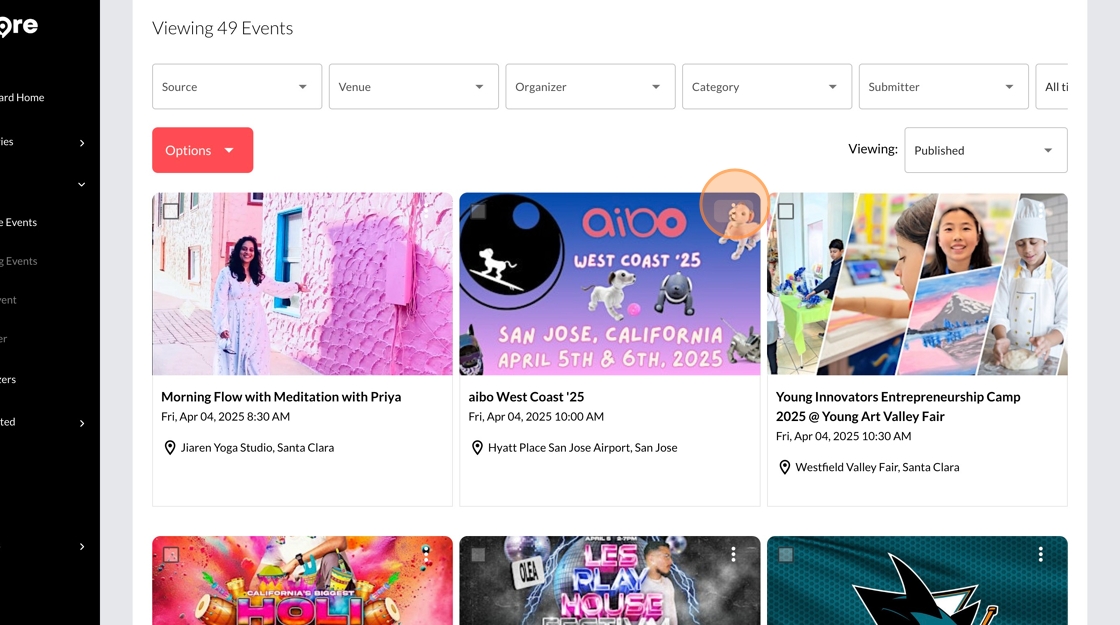Open the three-dot menu on the Holi card
Viewport: 1120px width, 625px height.
coord(426,554)
